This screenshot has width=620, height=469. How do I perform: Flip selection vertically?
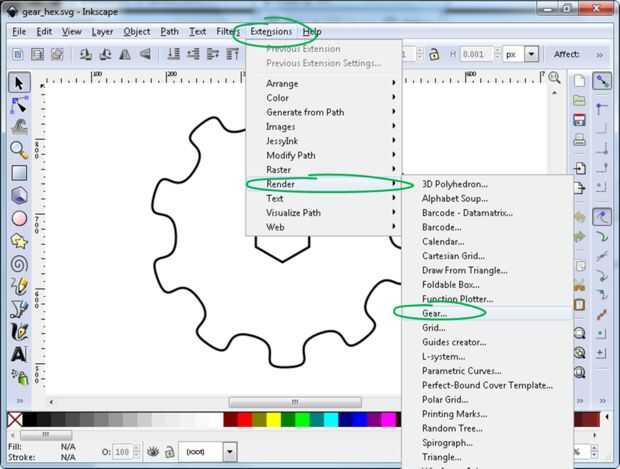pyautogui.click(x=145, y=54)
